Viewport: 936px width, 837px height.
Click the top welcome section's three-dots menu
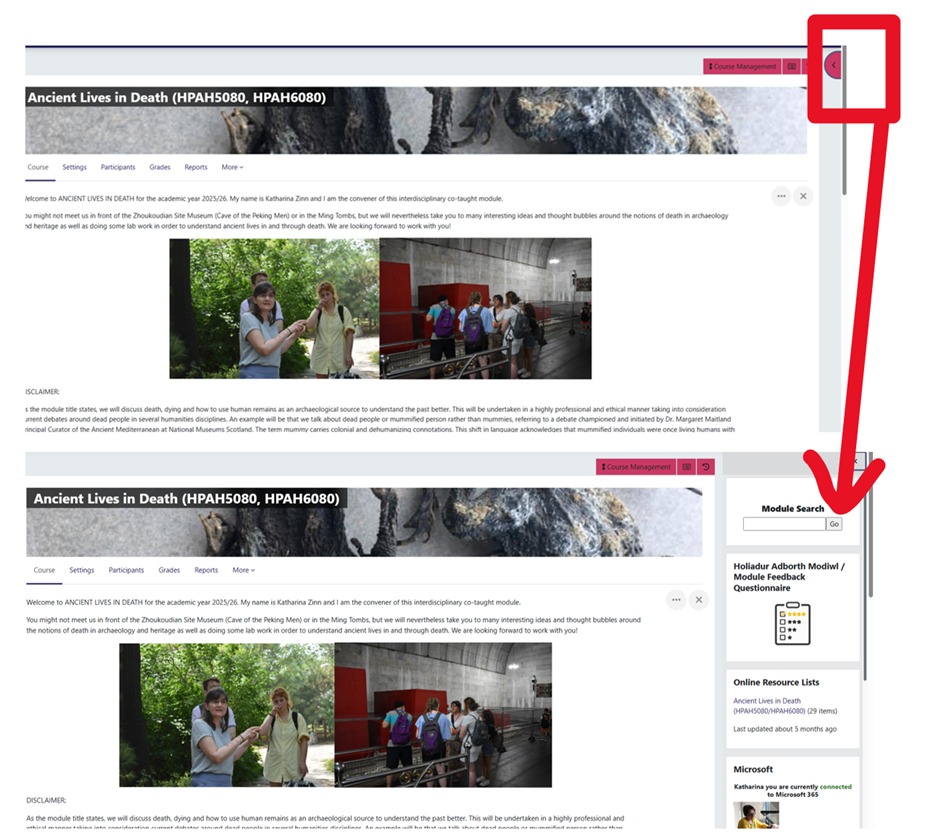(780, 196)
